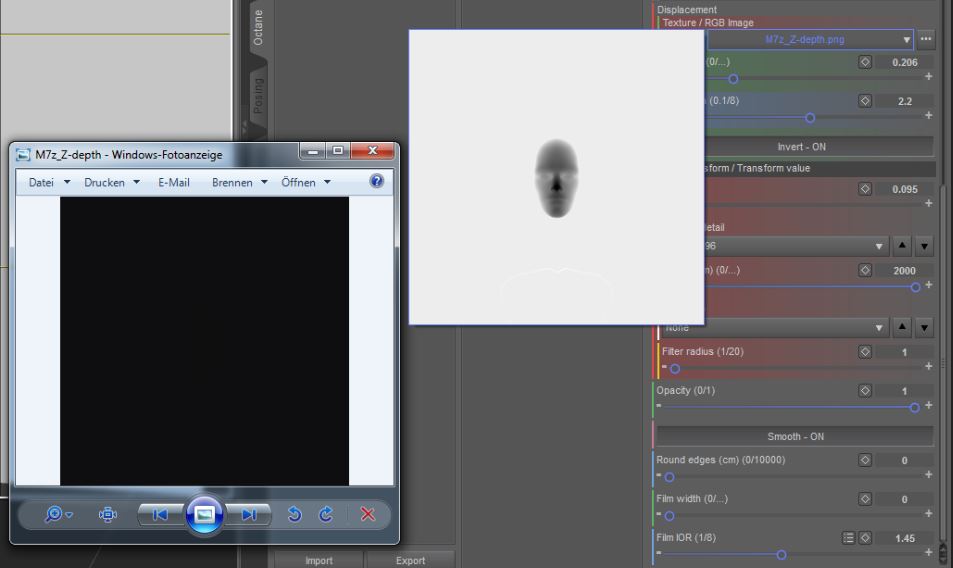Viewport: 953px width, 568px height.
Task: Click diamond keyframe icon beside value 0.206
Action: pyautogui.click(x=865, y=62)
